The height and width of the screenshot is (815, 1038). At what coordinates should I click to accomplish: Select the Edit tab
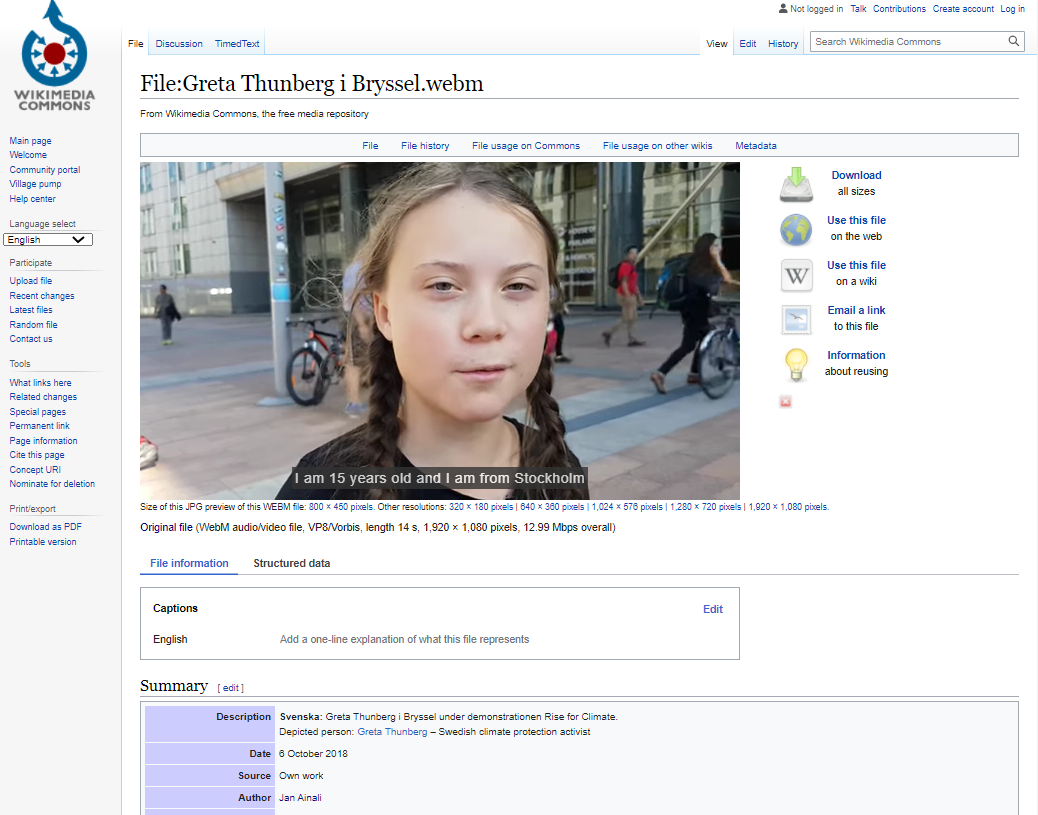tap(747, 44)
